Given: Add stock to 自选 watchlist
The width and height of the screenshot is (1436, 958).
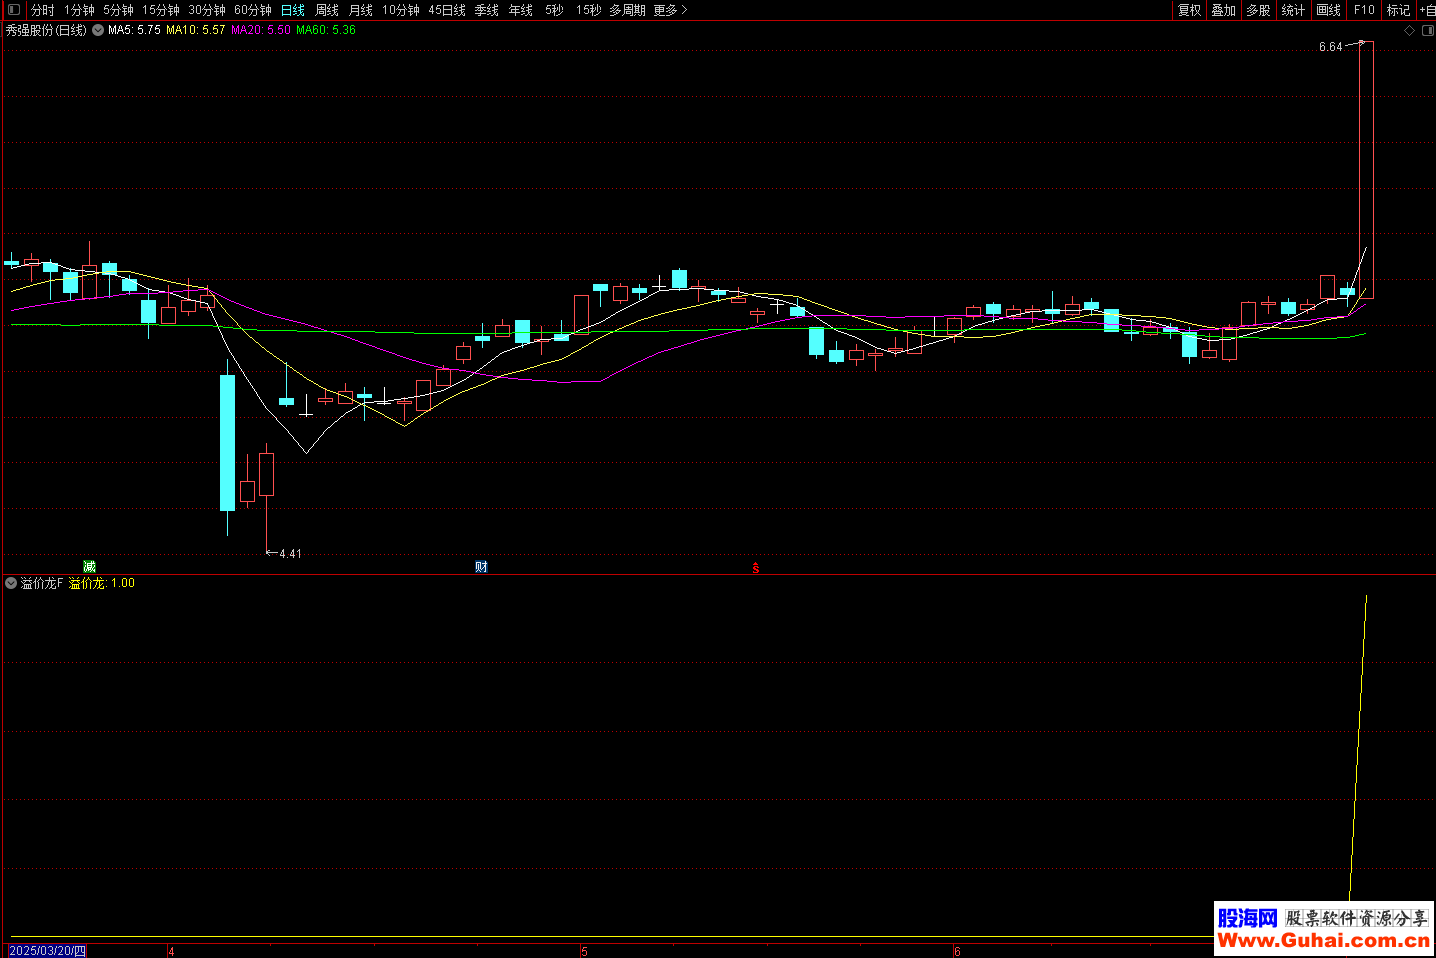Looking at the screenshot, I should (1427, 10).
